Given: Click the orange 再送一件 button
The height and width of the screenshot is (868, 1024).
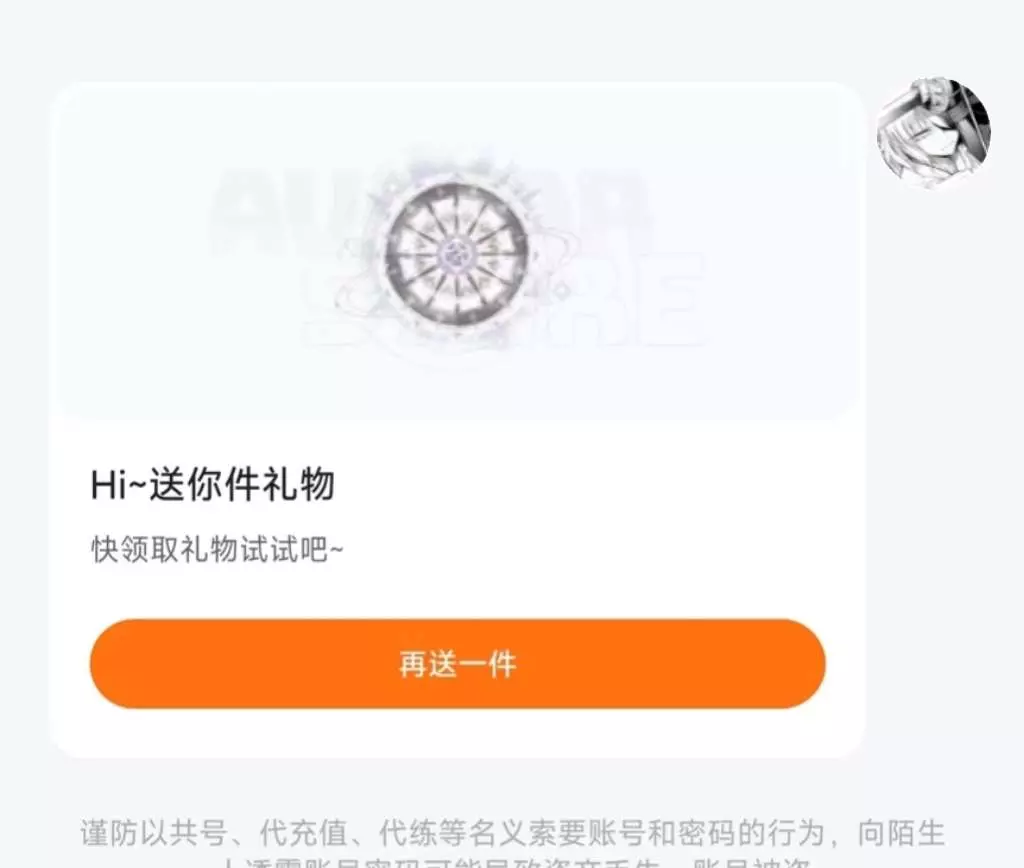Looking at the screenshot, I should (x=457, y=664).
